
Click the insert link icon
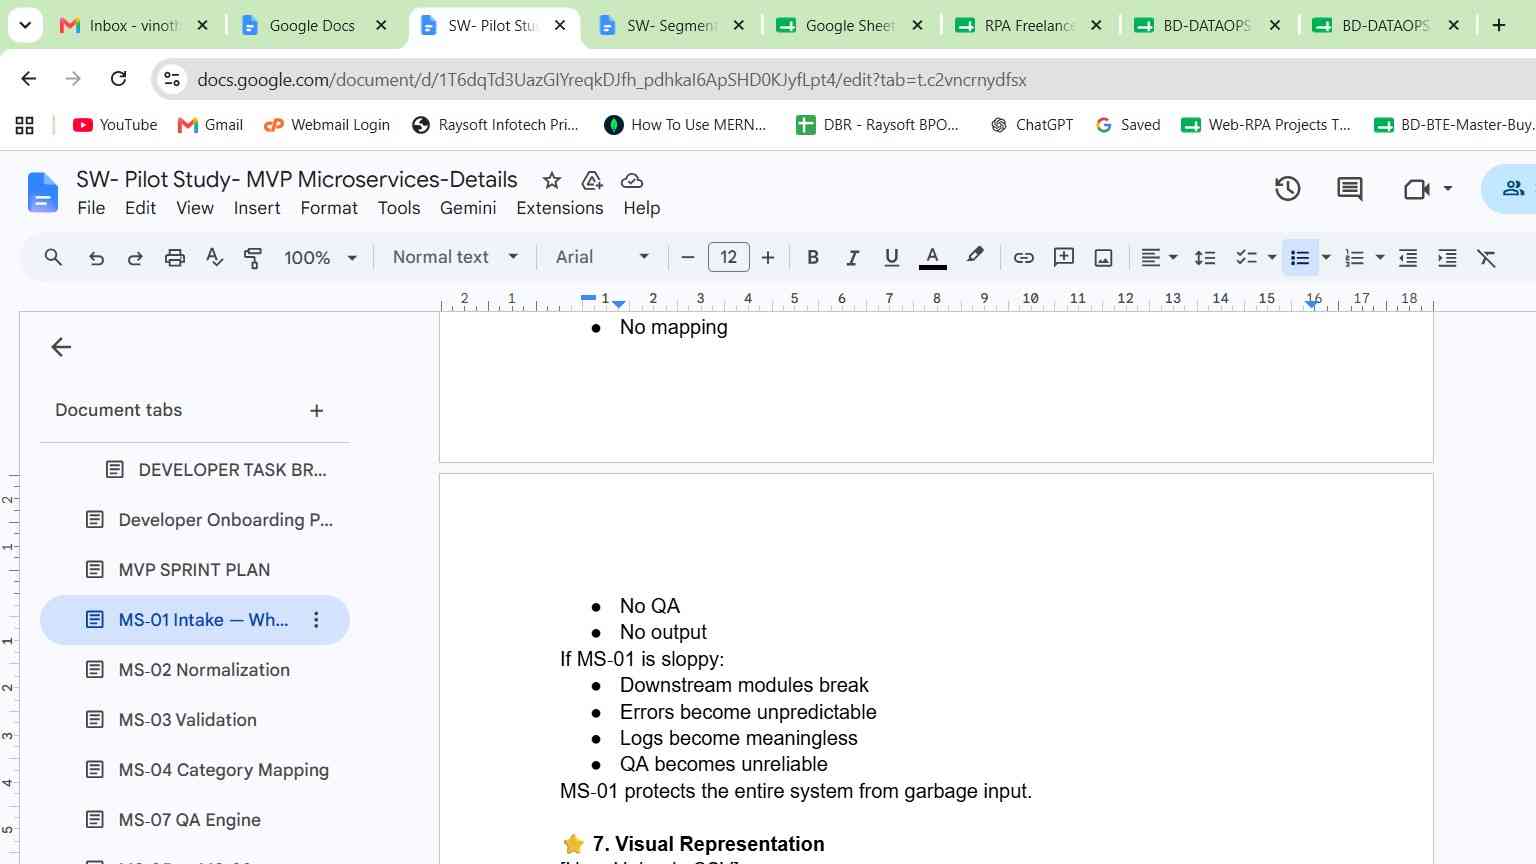[x=1023, y=258]
